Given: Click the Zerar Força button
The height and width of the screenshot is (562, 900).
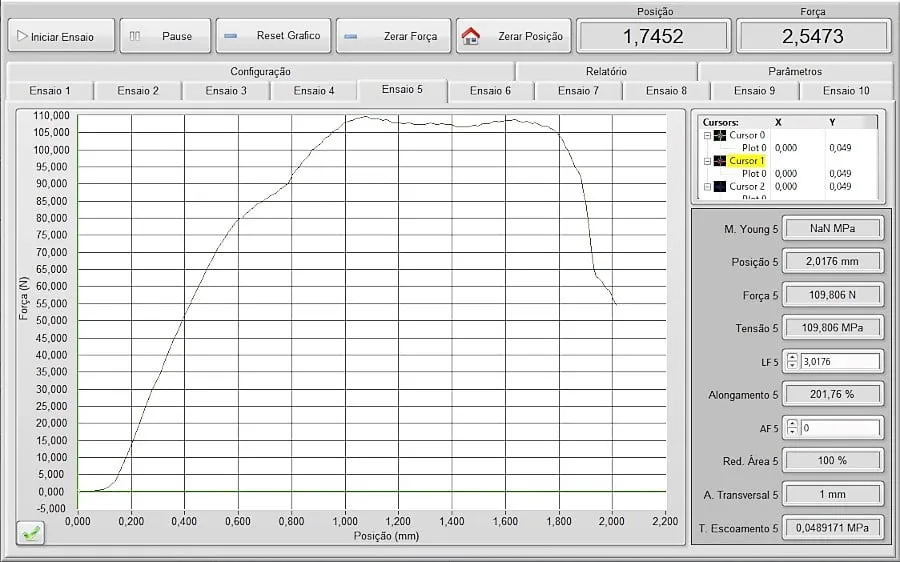Looking at the screenshot, I should (x=393, y=36).
